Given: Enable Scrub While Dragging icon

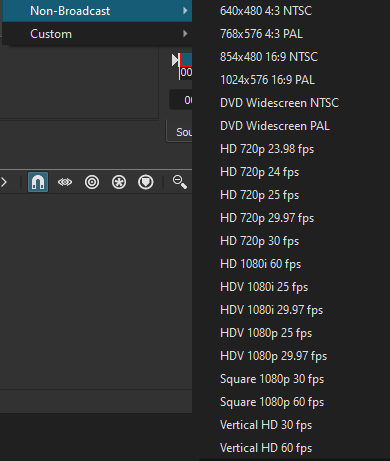Looking at the screenshot, I should 65,182.
